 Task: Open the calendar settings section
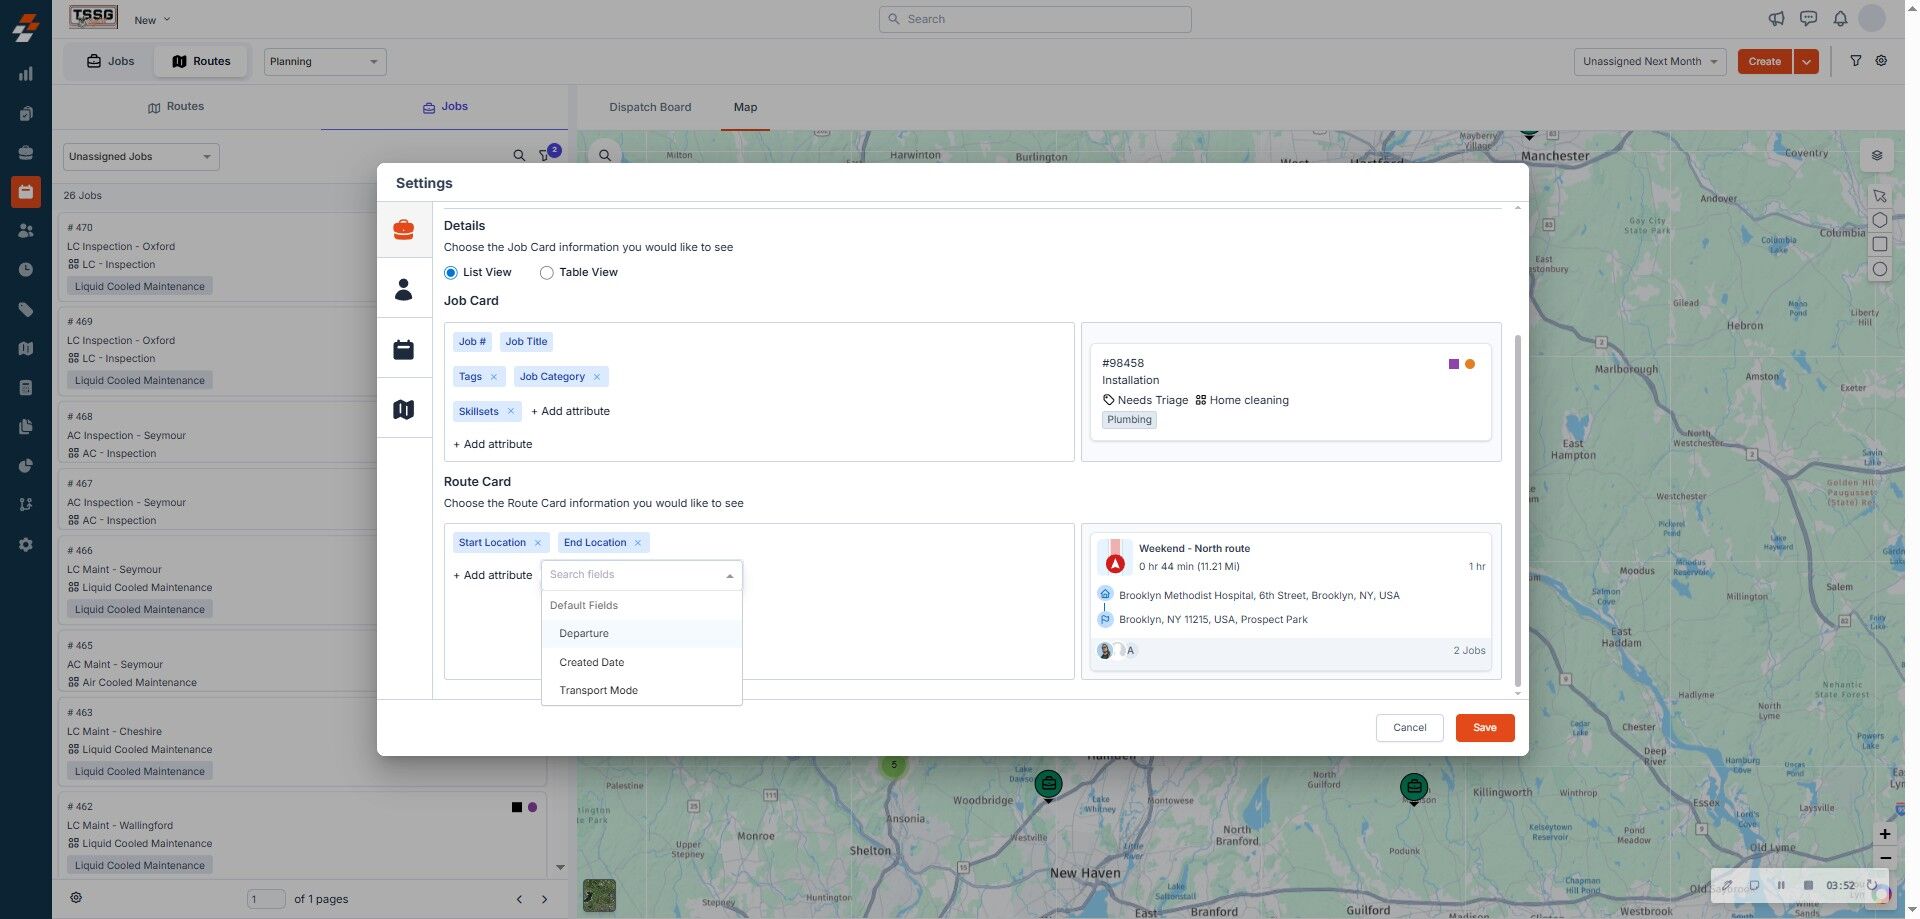pyautogui.click(x=403, y=350)
